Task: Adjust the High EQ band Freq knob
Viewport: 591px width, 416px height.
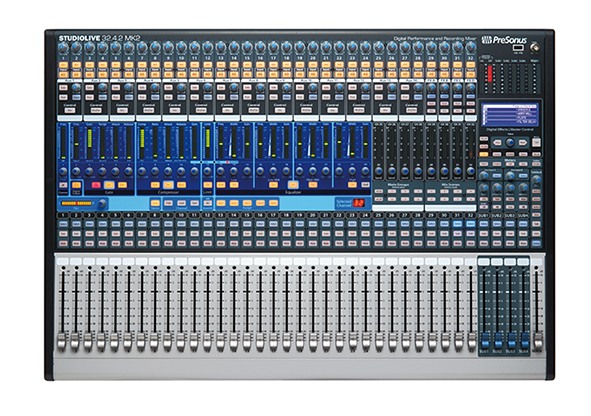Action: point(339,171)
